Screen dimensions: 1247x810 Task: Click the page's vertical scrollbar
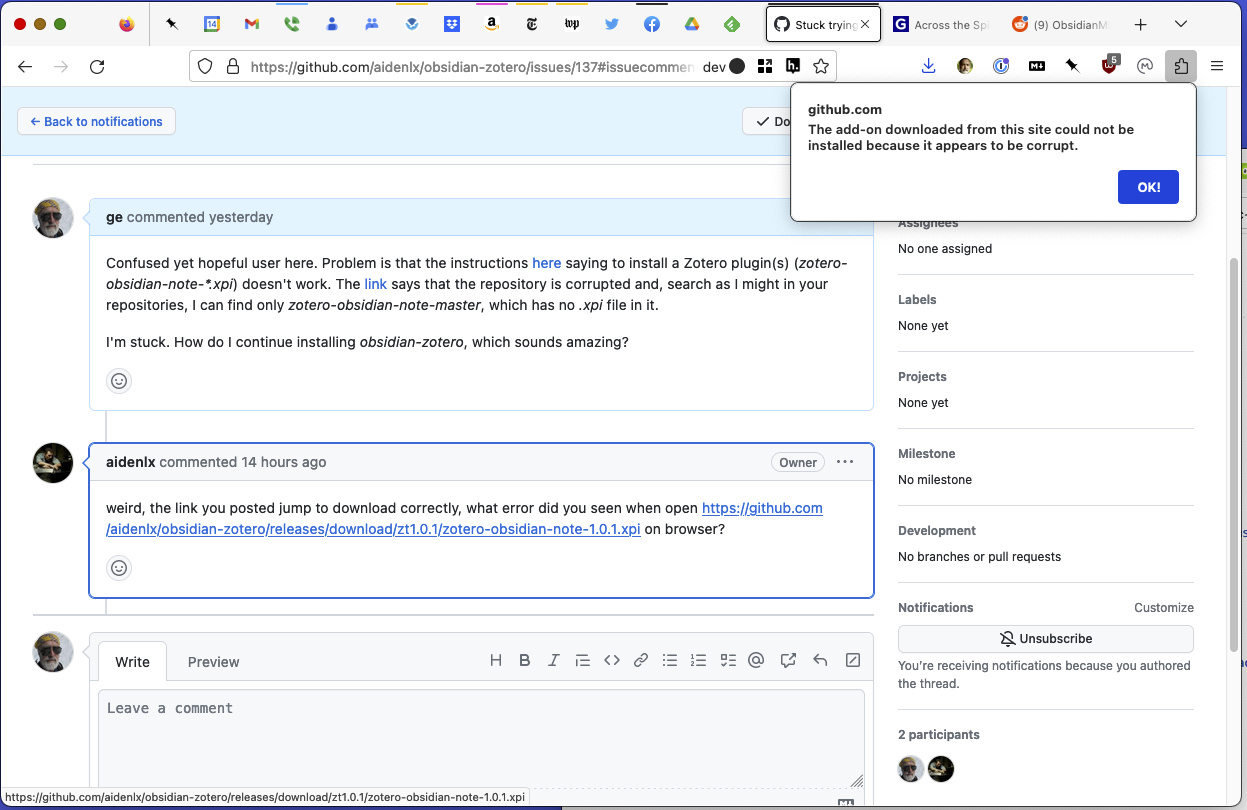[x=1233, y=400]
